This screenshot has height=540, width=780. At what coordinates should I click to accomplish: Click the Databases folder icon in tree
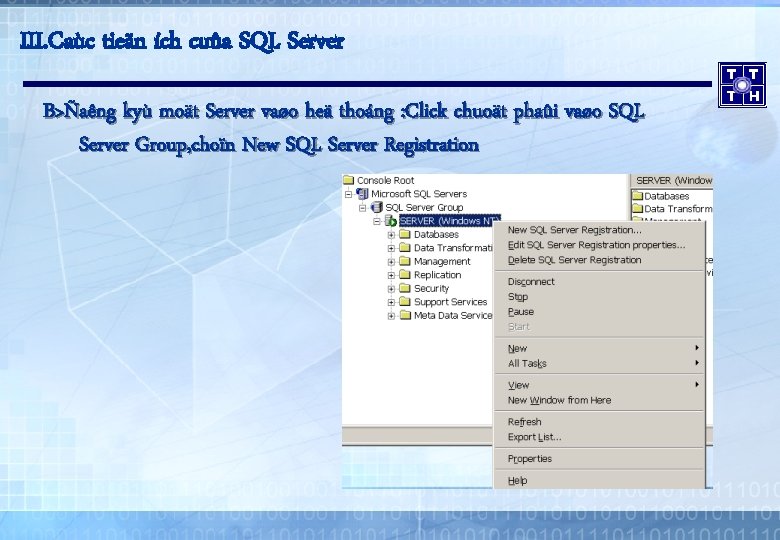(405, 234)
